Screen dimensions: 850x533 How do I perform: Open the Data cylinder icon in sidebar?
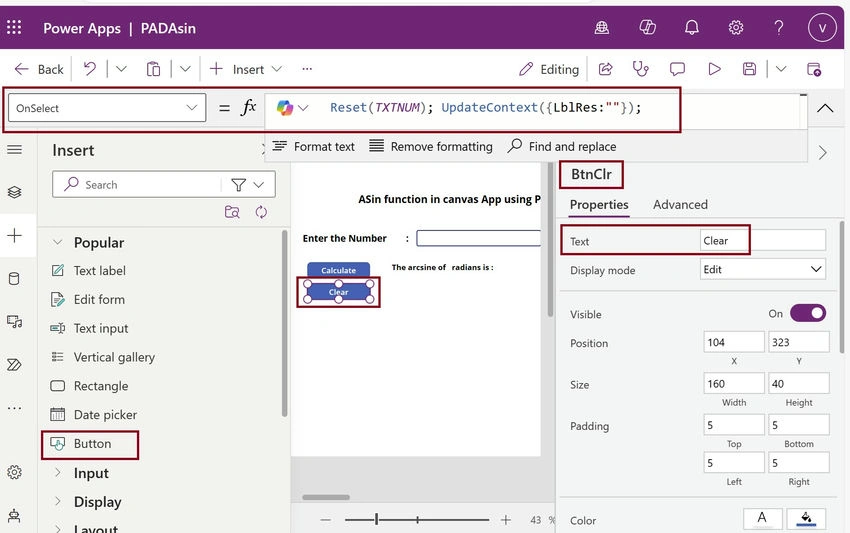coord(15,279)
